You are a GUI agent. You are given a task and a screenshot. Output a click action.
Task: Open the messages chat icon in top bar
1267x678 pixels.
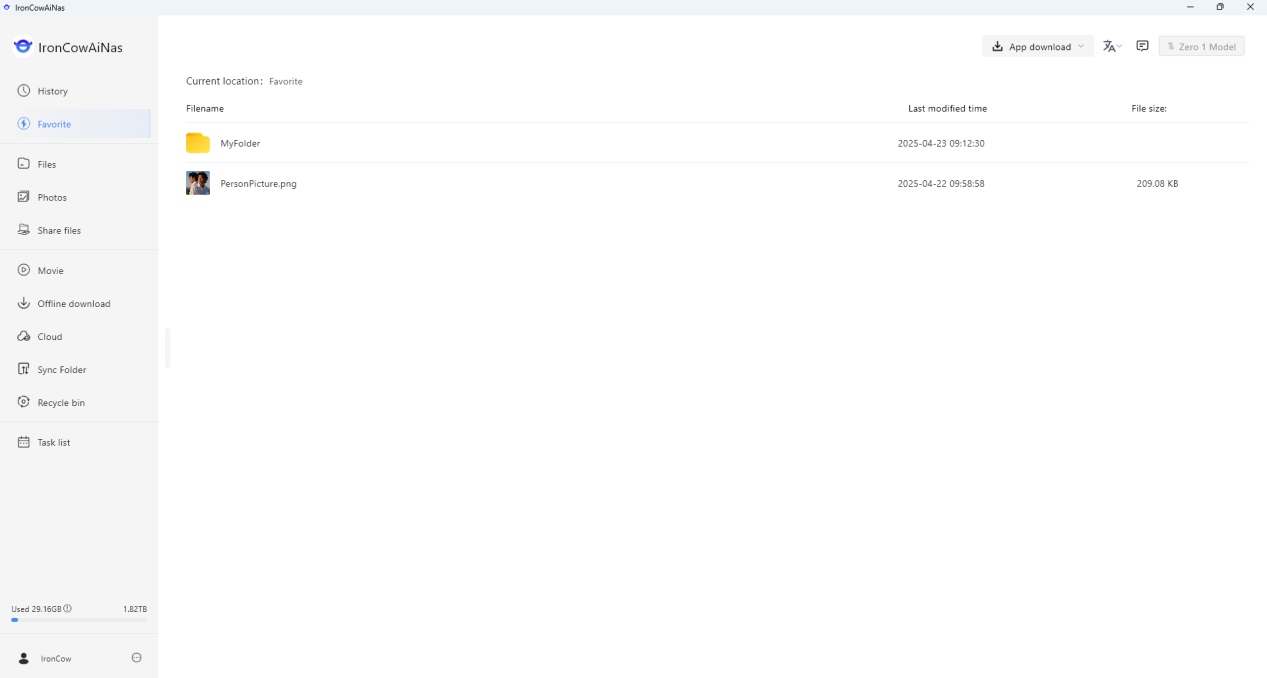point(1142,46)
